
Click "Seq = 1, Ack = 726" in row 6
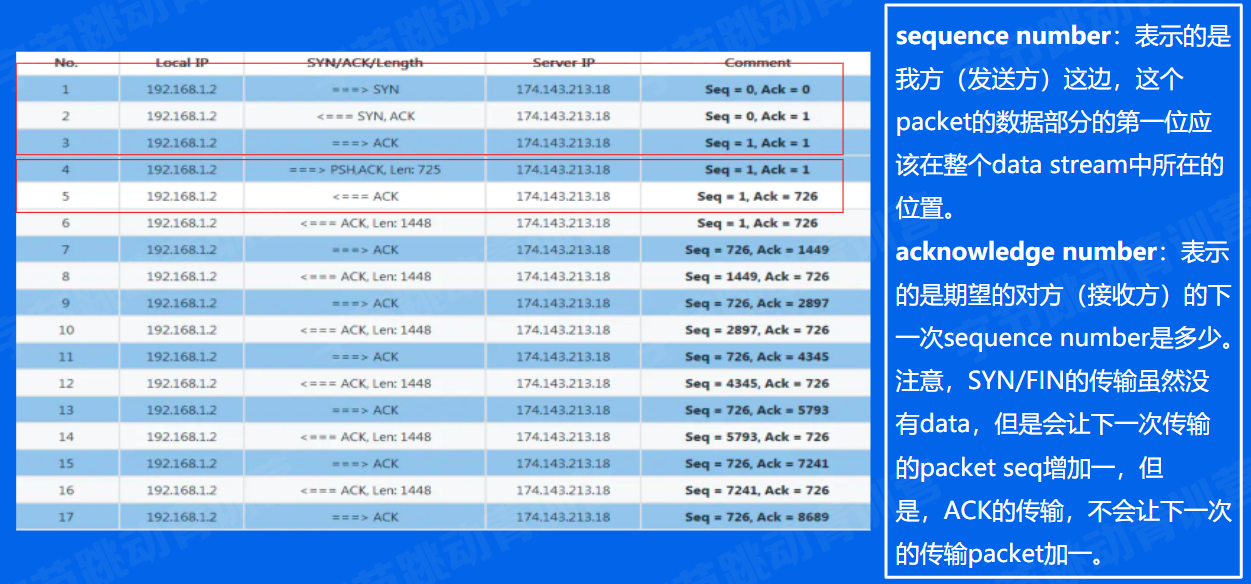(x=757, y=223)
